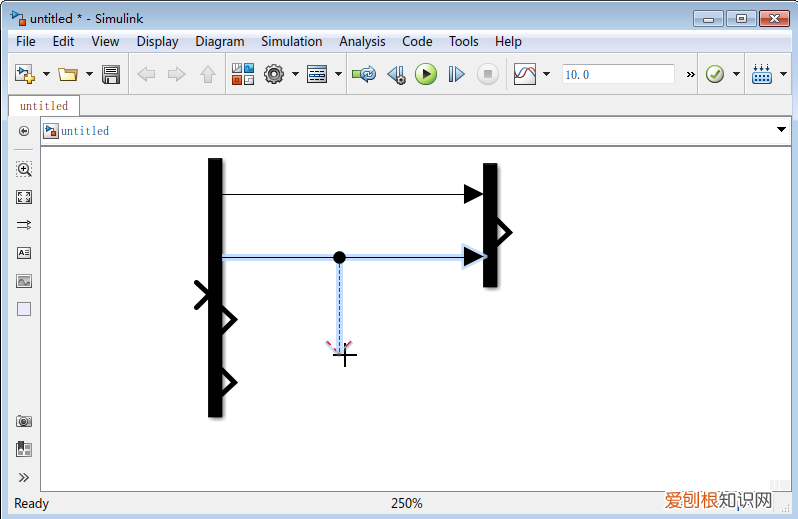Click Fit to View icon
Viewport: 798px width, 519px height.
coord(24,197)
